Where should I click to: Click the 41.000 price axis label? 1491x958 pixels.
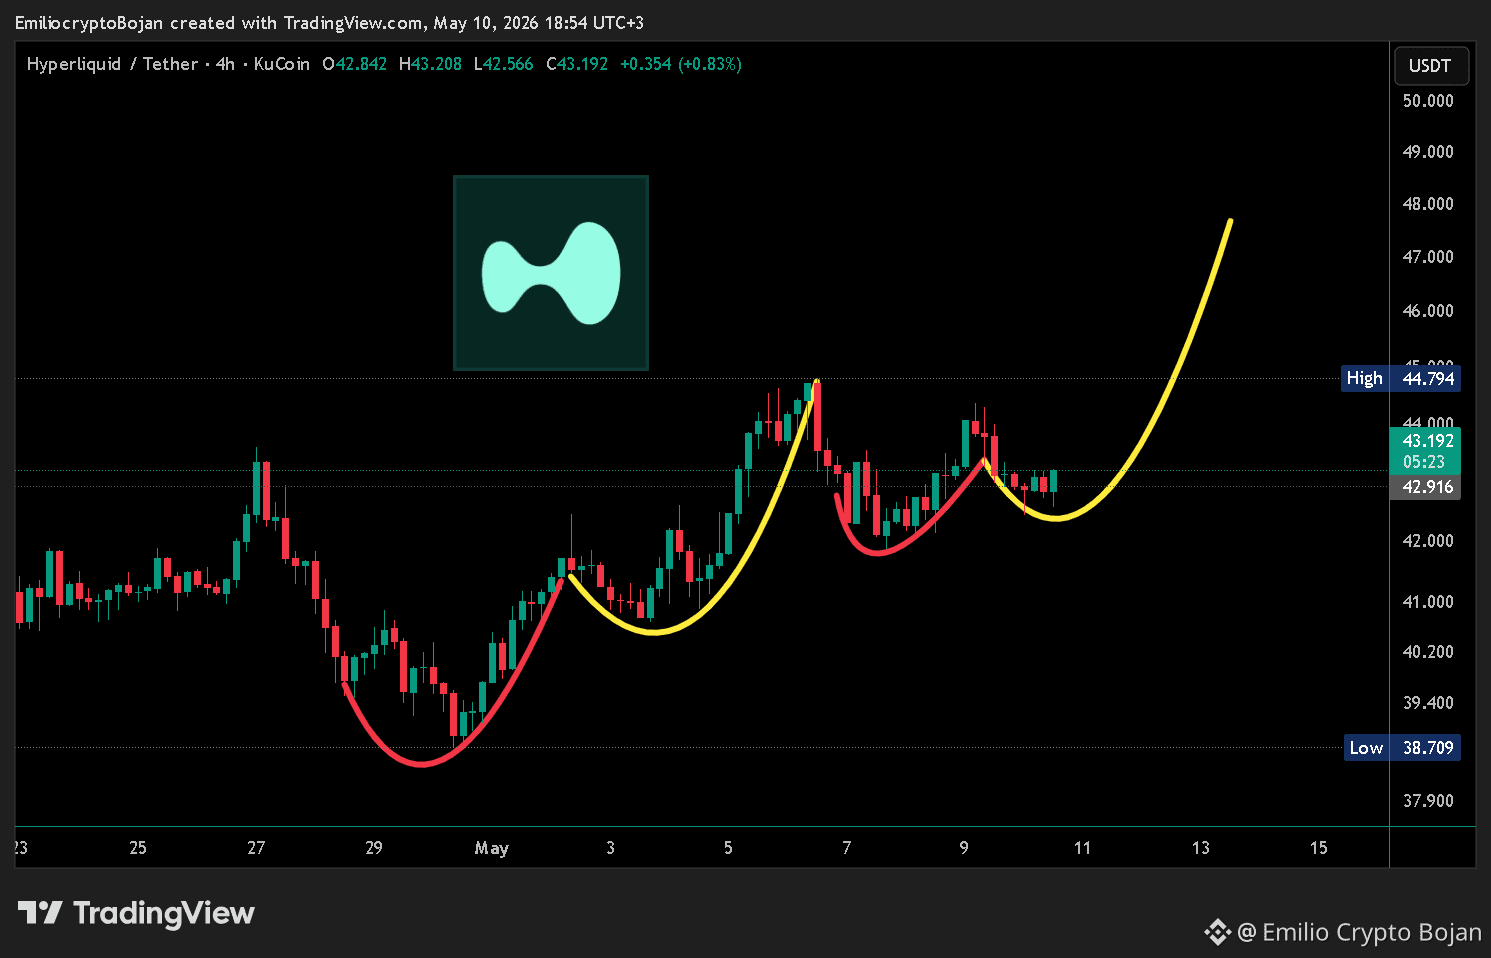[x=1428, y=602]
